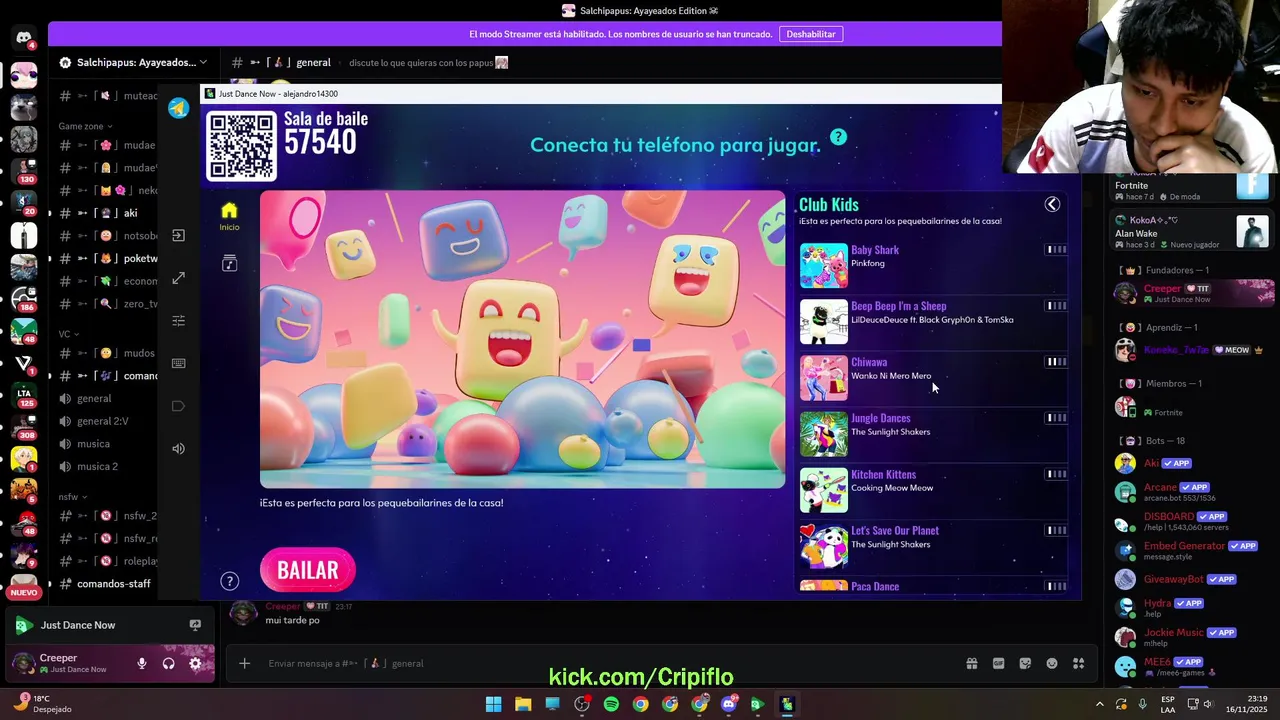Select Chiwawa song entry
This screenshot has height=720, width=1280.
point(933,376)
